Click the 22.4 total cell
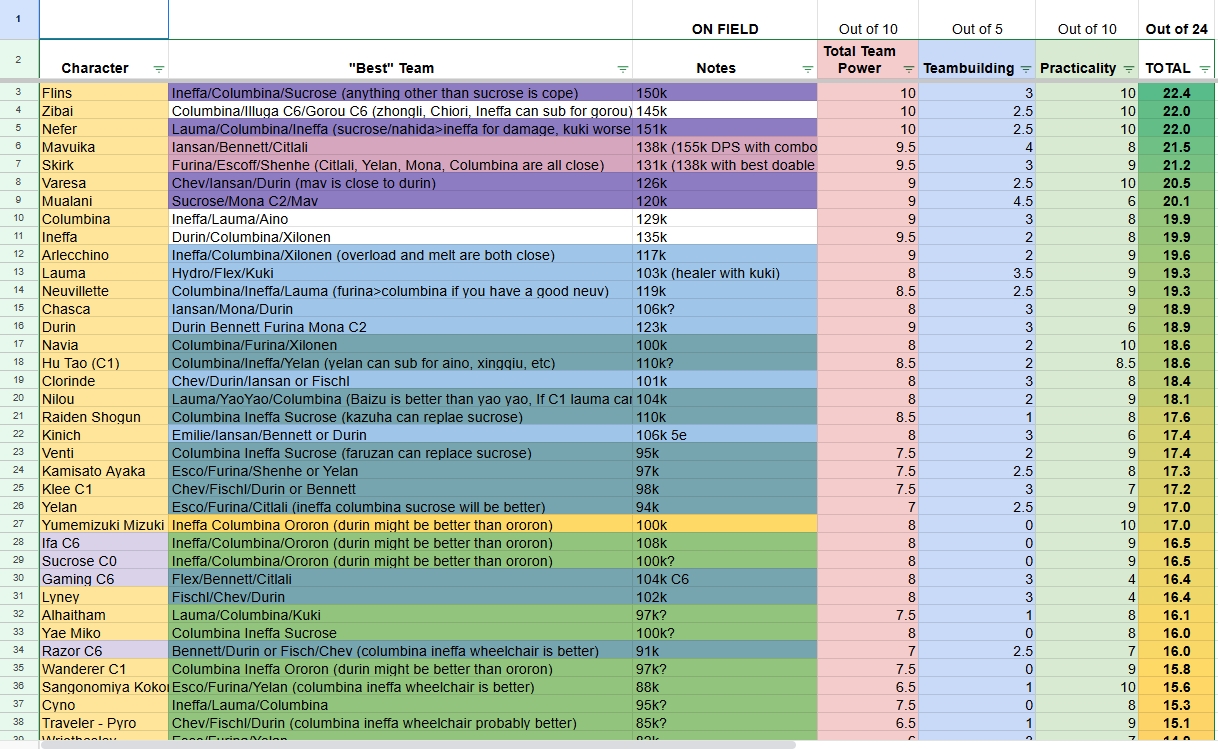Screen dimensions: 1218x749 1176,93
